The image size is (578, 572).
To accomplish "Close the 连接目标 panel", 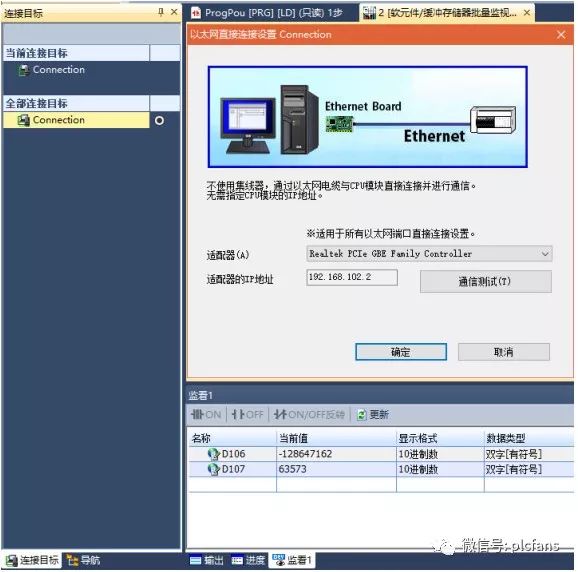I will pyautogui.click(x=174, y=13).
